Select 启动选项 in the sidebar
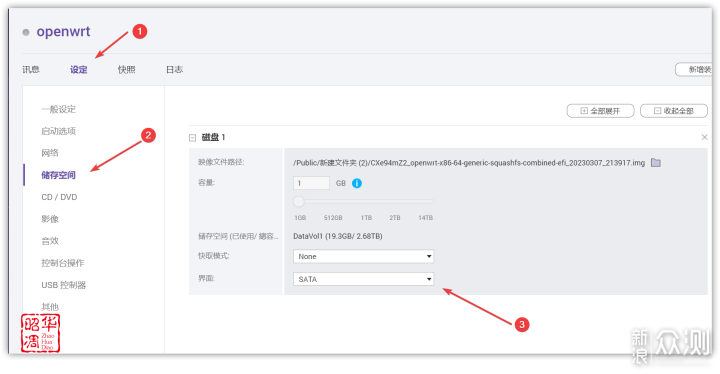Screen dimensions: 720x374 [x=58, y=131]
